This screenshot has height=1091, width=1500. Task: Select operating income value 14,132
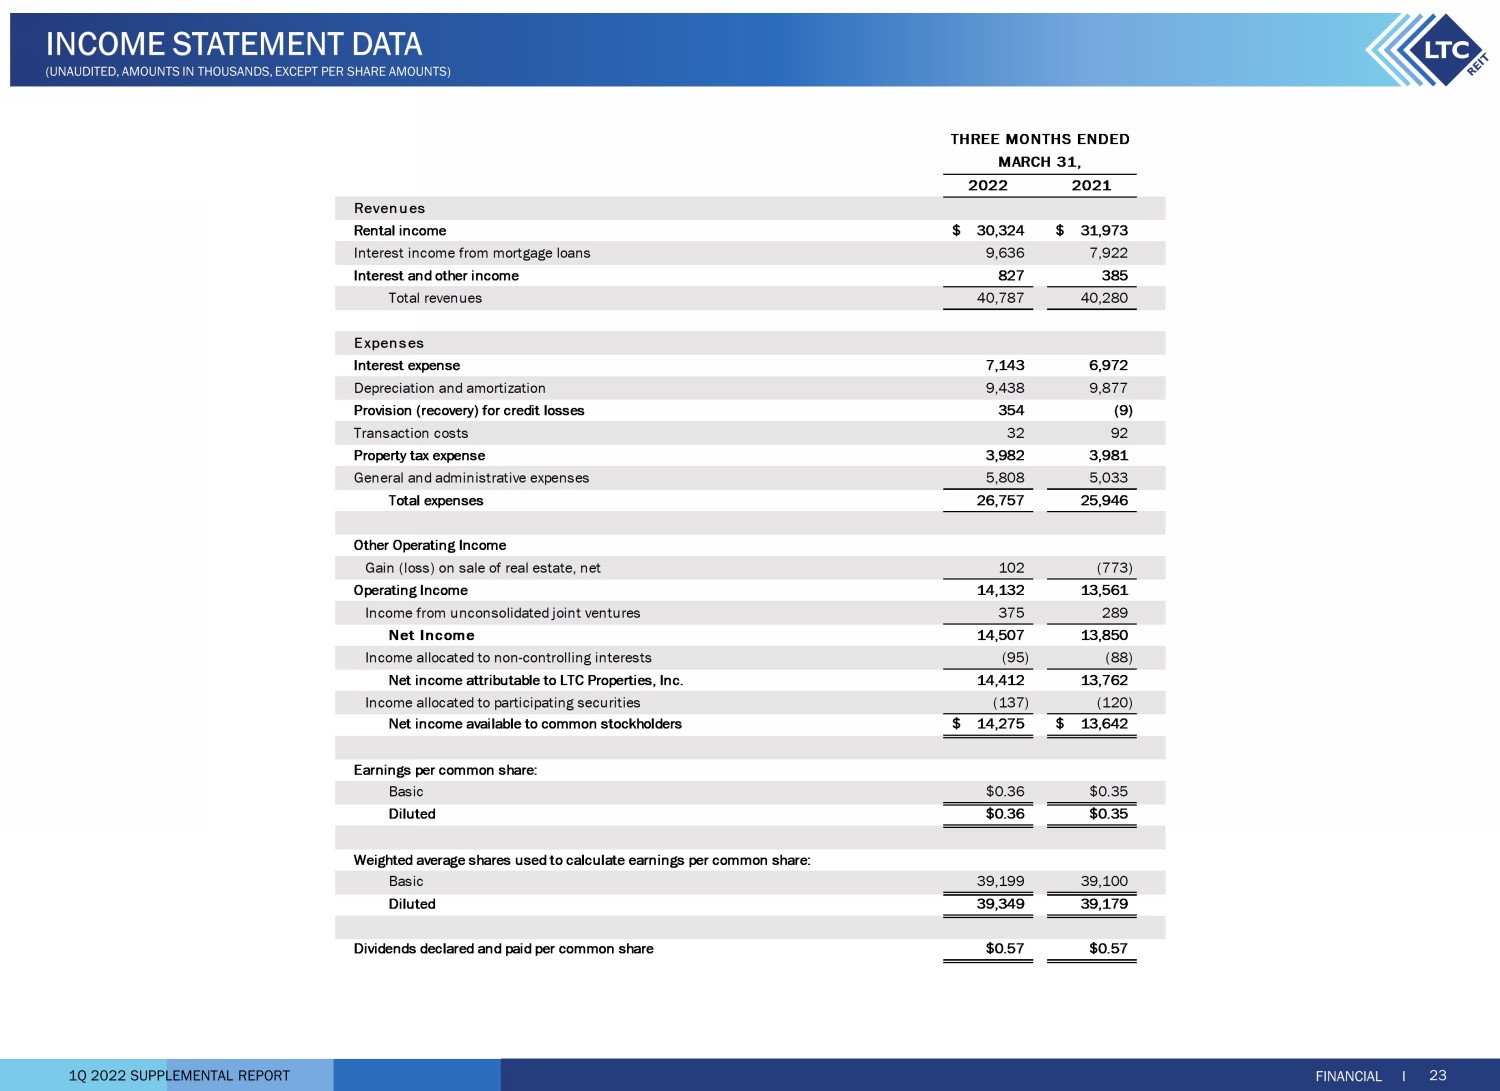1000,591
